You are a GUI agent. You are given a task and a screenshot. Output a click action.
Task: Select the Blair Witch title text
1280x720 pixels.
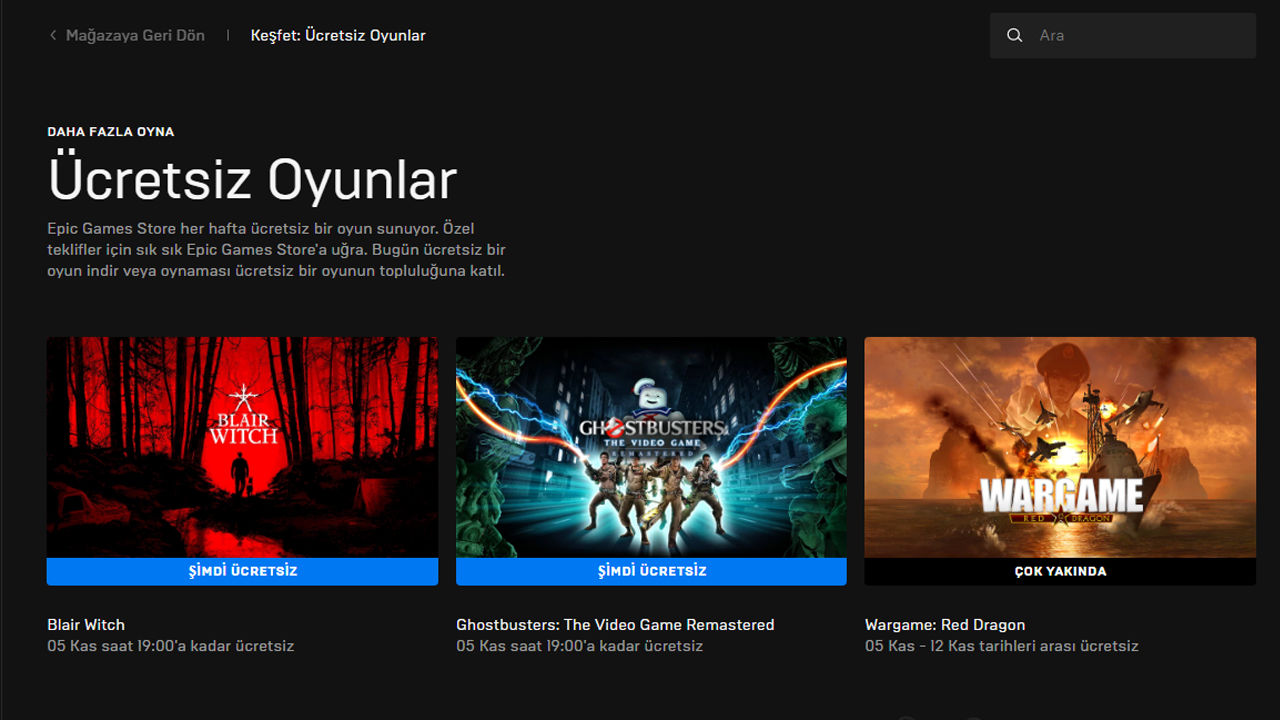pos(86,624)
